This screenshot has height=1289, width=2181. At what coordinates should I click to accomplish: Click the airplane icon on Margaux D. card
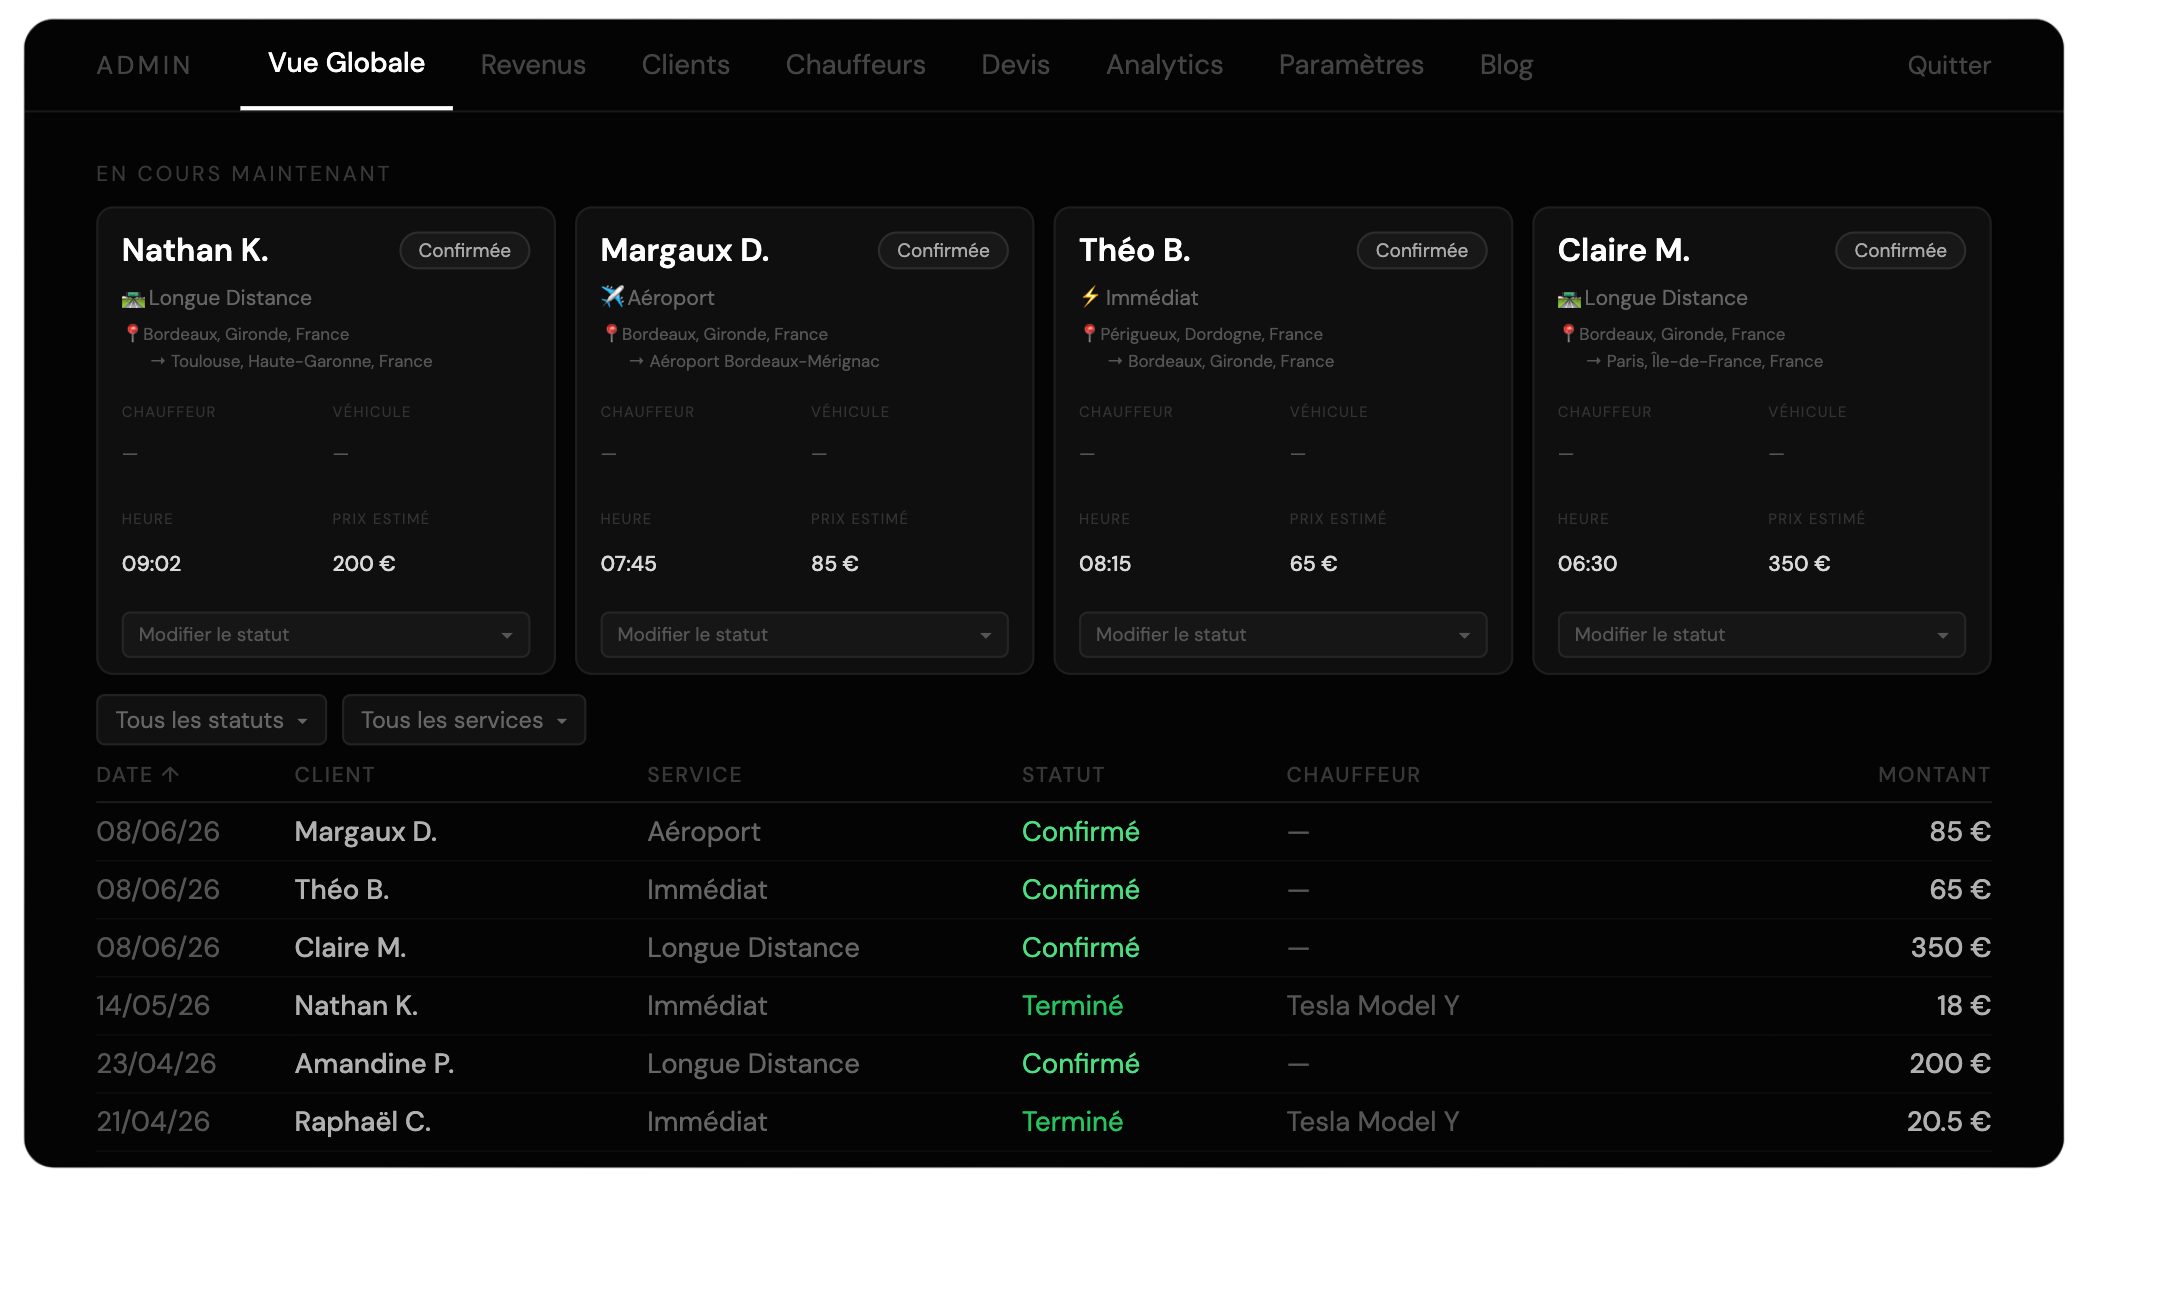(x=612, y=297)
